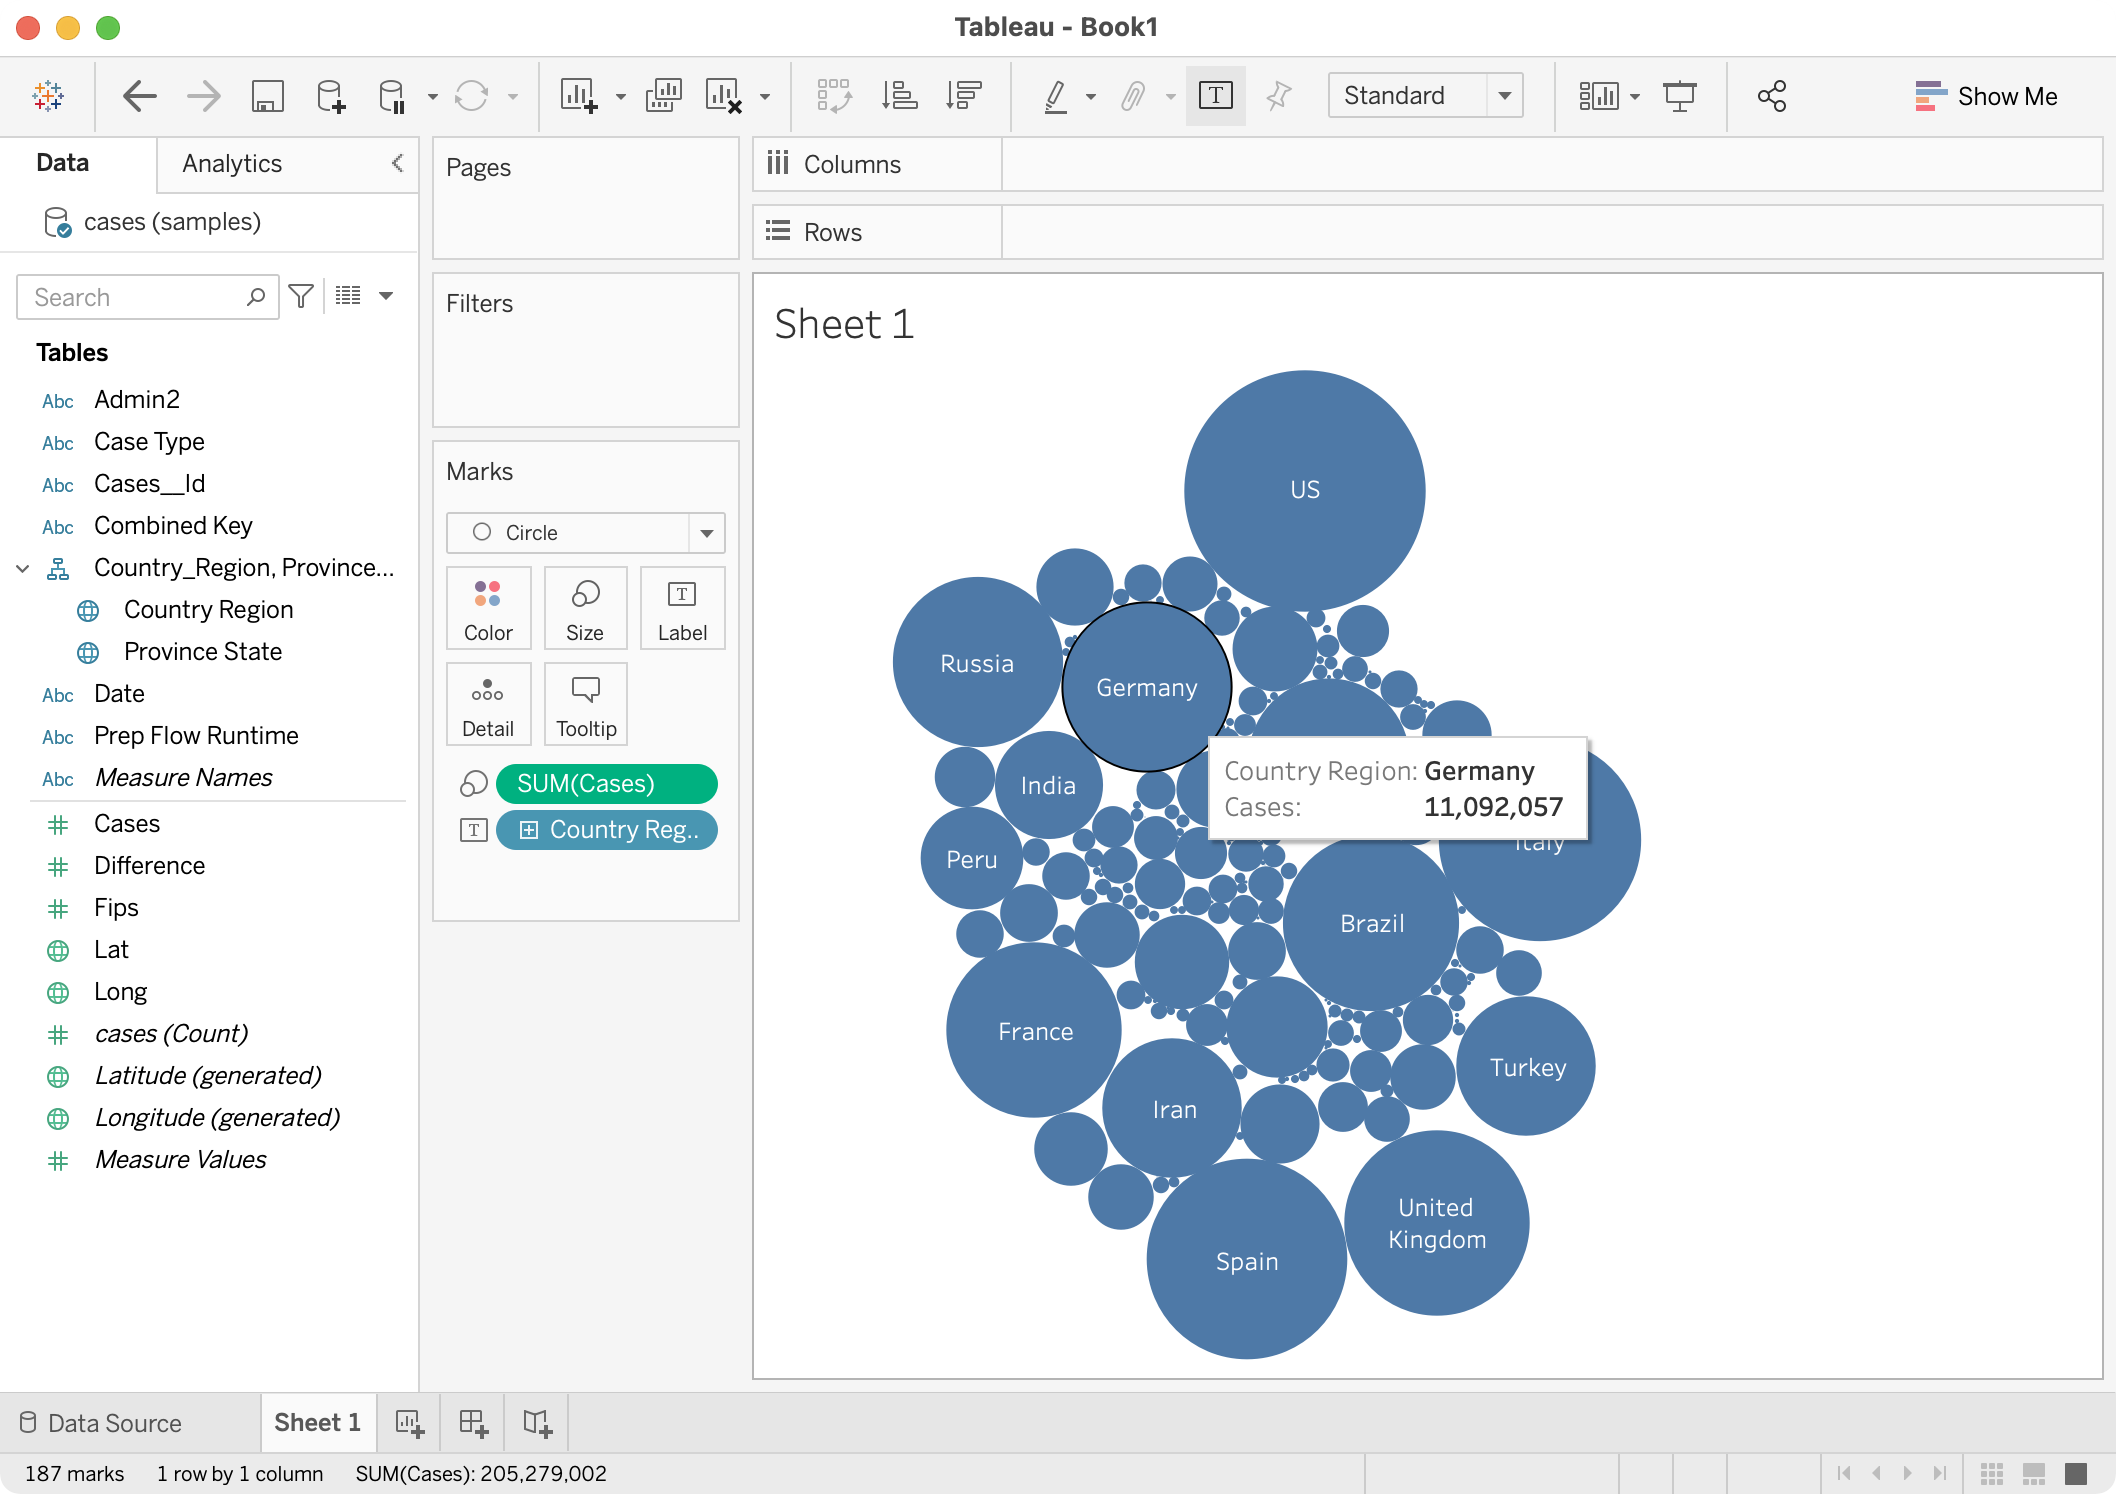Click the Tooltip button in Marks card
Image resolution: width=2116 pixels, height=1494 pixels.
point(586,705)
